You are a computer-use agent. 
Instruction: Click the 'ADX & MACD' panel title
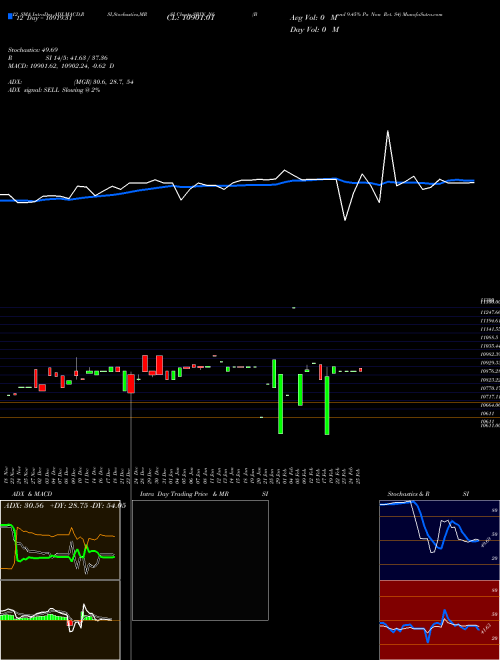32,494
